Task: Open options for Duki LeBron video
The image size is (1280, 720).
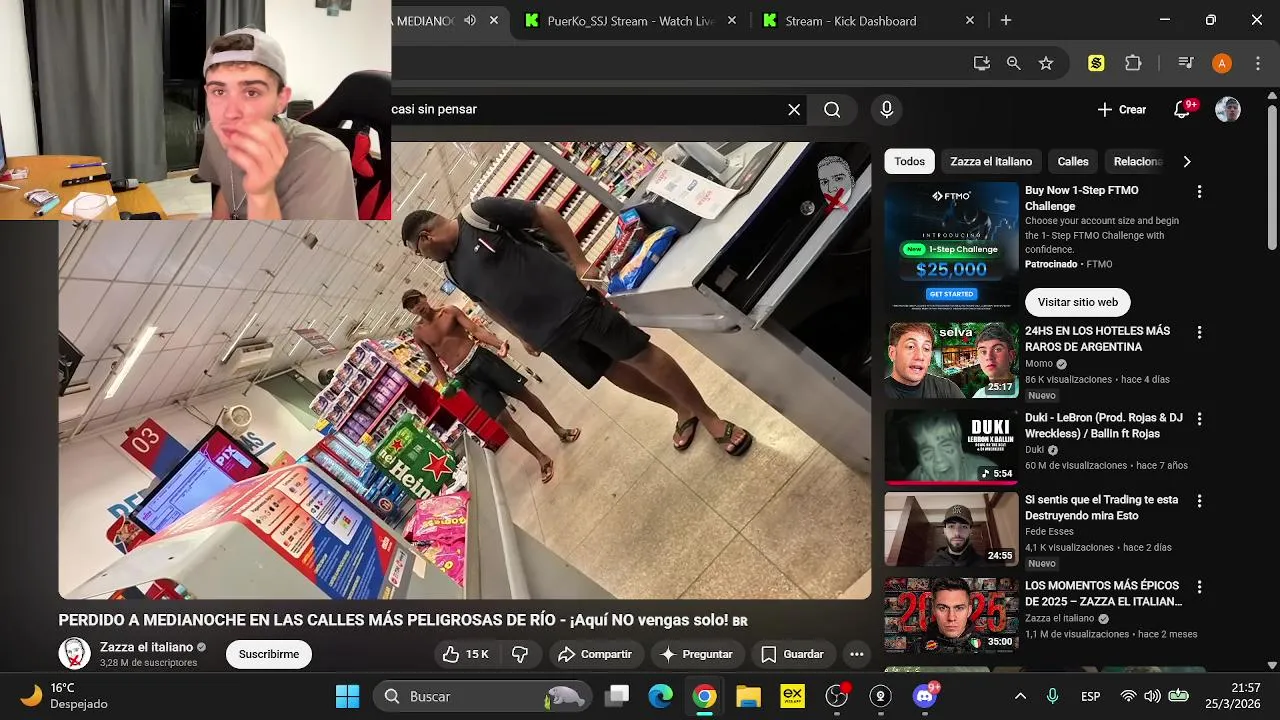Action: (x=1199, y=419)
